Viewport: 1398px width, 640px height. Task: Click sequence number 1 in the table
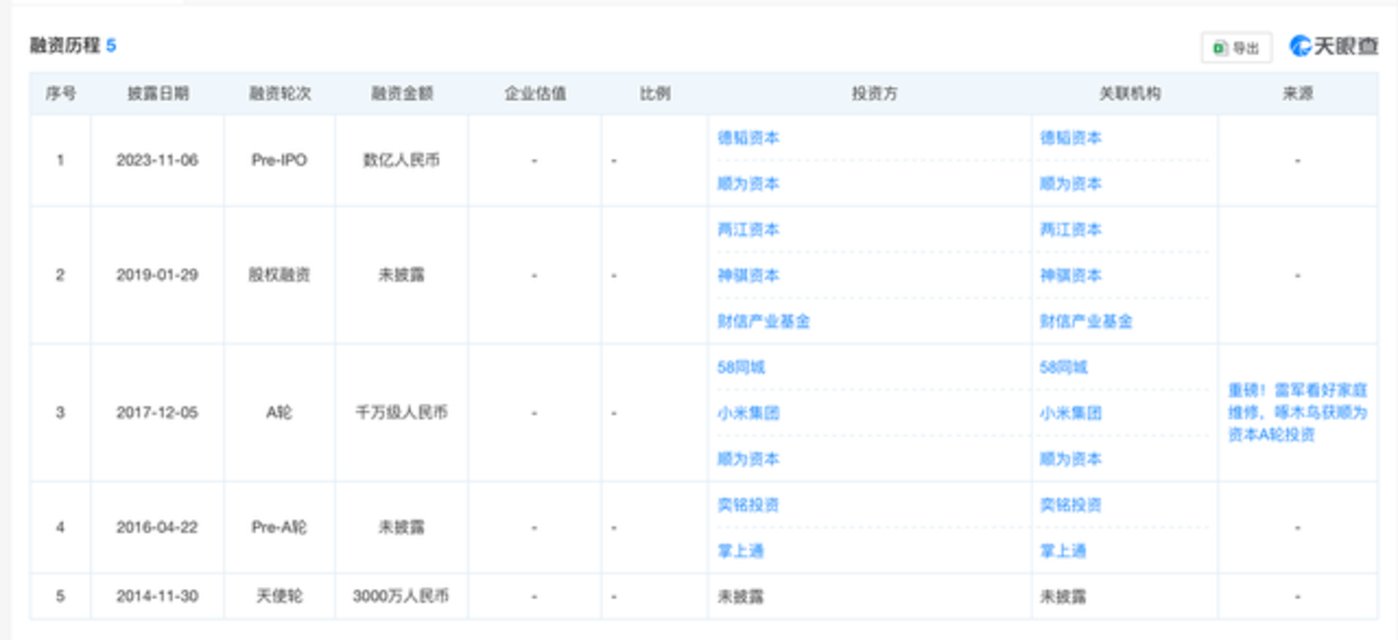click(60, 160)
